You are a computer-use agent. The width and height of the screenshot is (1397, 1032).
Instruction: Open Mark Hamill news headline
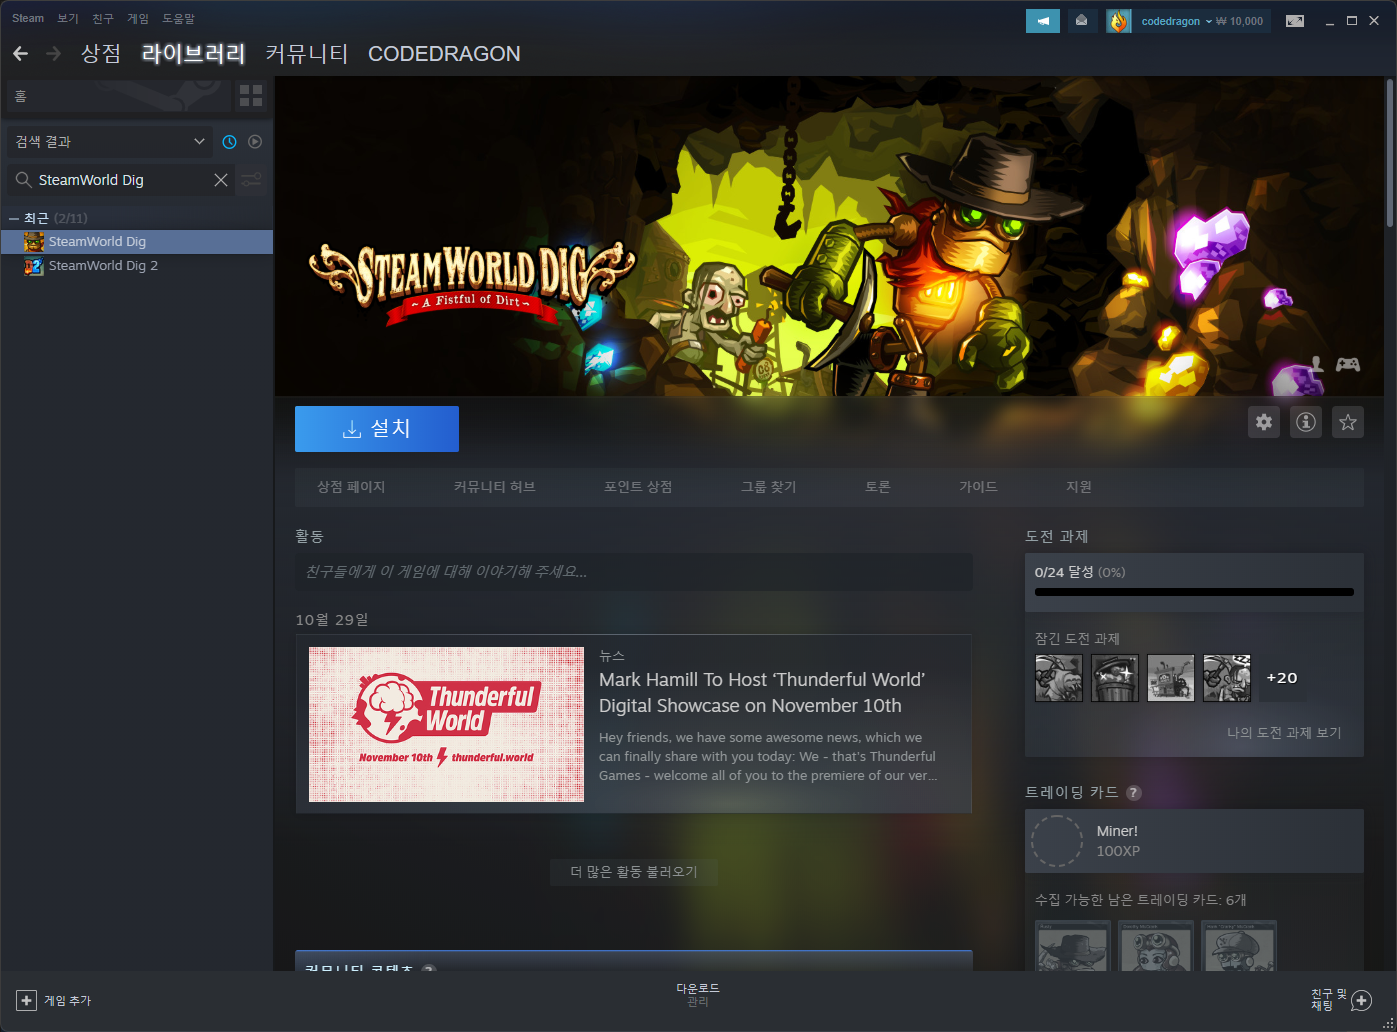(762, 693)
